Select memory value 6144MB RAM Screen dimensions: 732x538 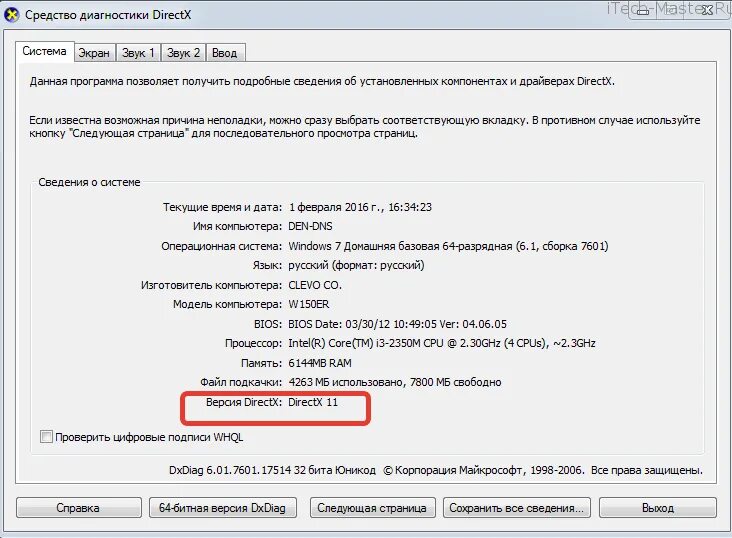point(320,363)
